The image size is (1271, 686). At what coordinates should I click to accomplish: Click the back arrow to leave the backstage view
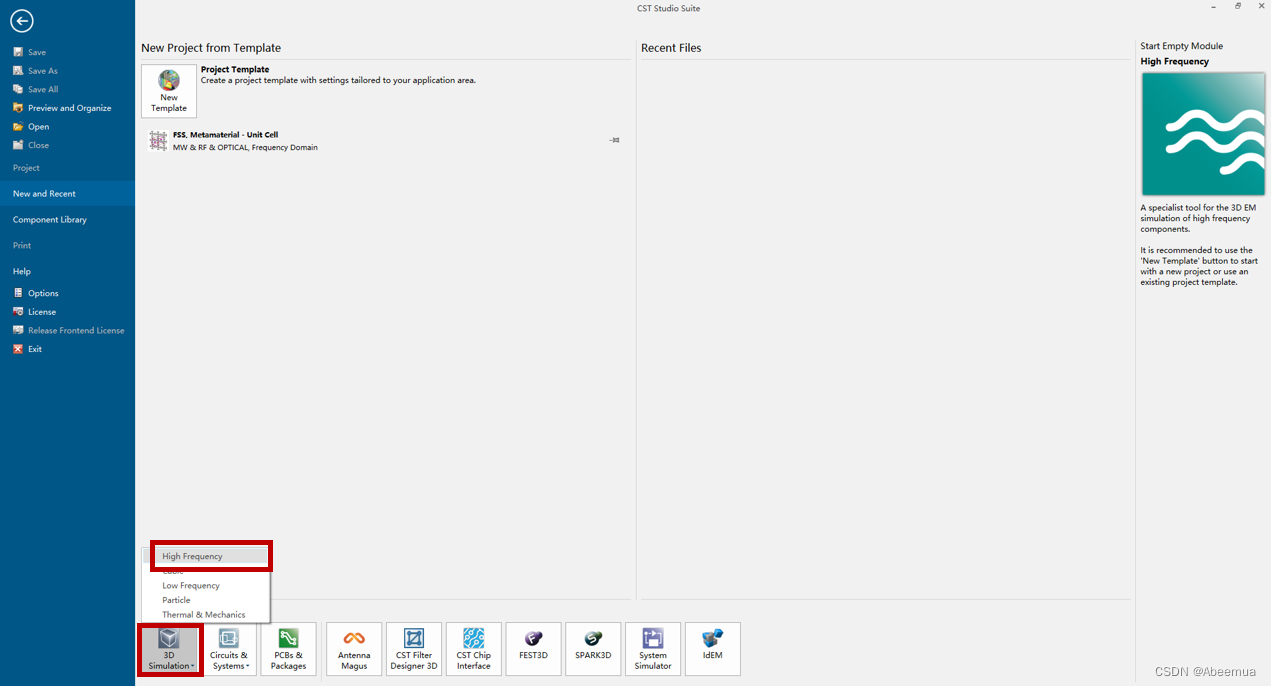pos(21,21)
